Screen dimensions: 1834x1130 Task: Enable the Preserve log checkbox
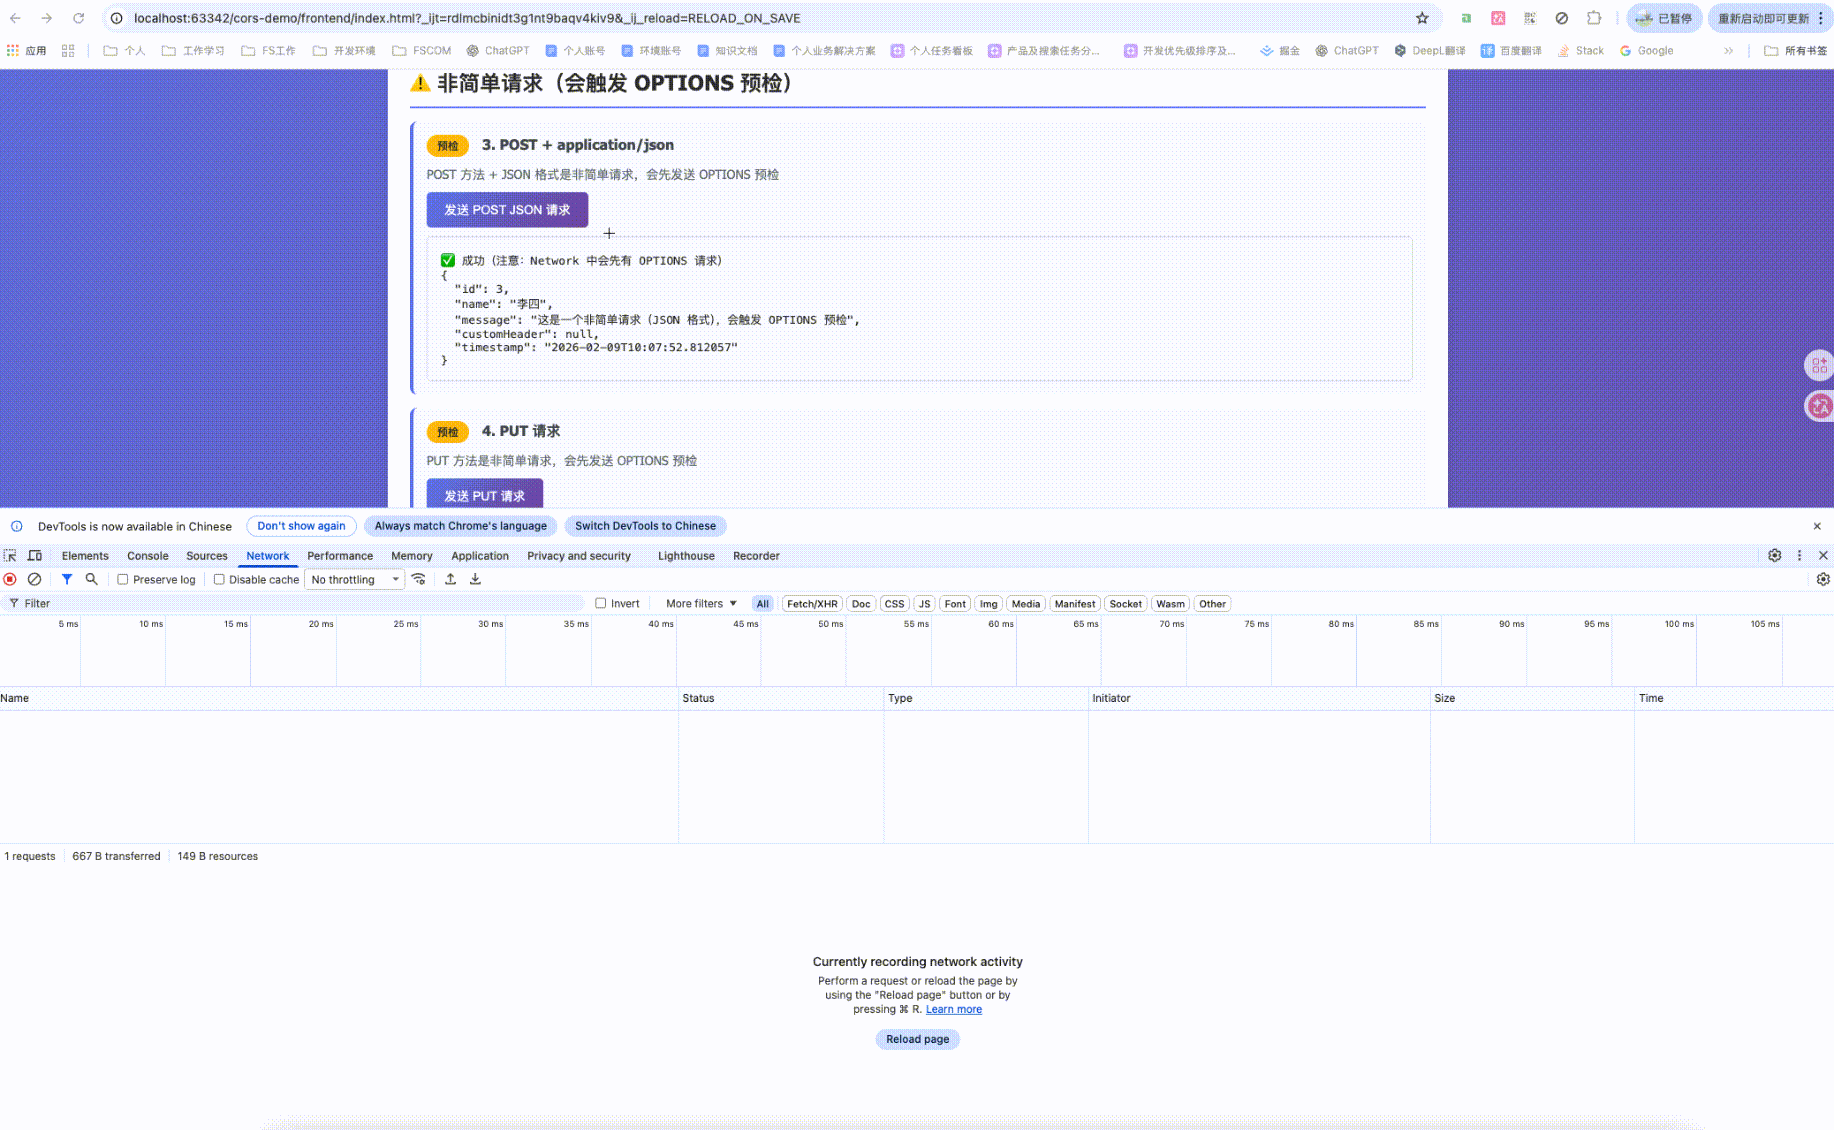[123, 579]
